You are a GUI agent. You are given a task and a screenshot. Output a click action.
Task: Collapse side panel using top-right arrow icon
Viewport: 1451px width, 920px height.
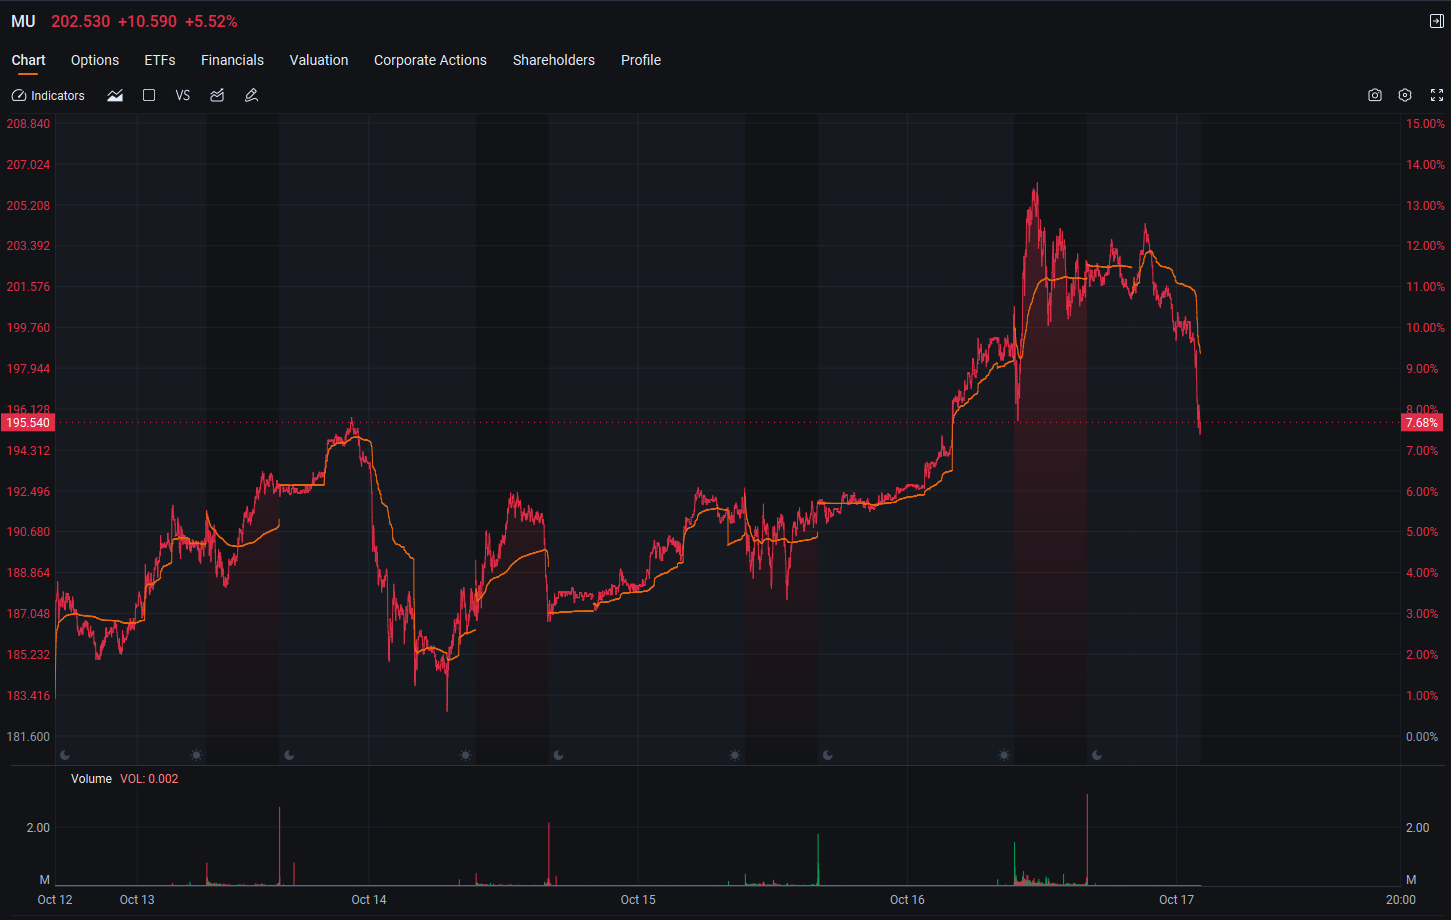coord(1437,21)
